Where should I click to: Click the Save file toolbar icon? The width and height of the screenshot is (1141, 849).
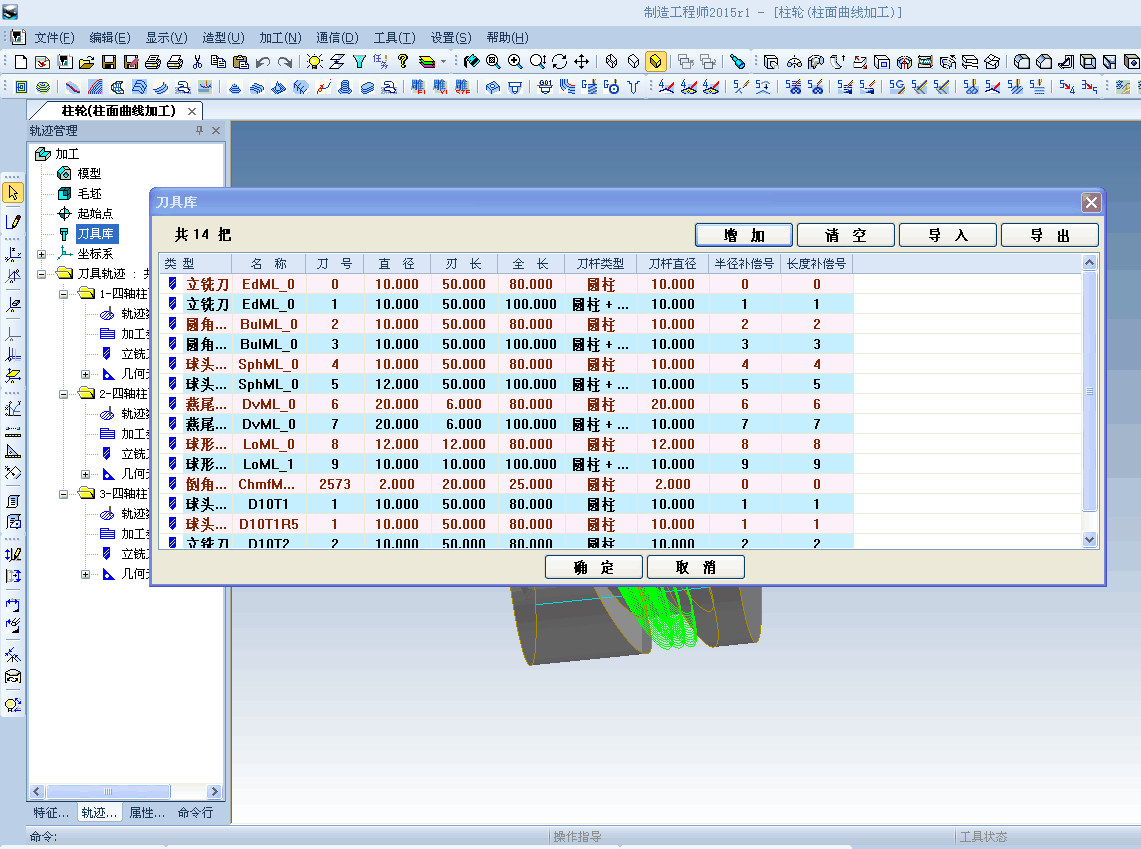tap(108, 62)
